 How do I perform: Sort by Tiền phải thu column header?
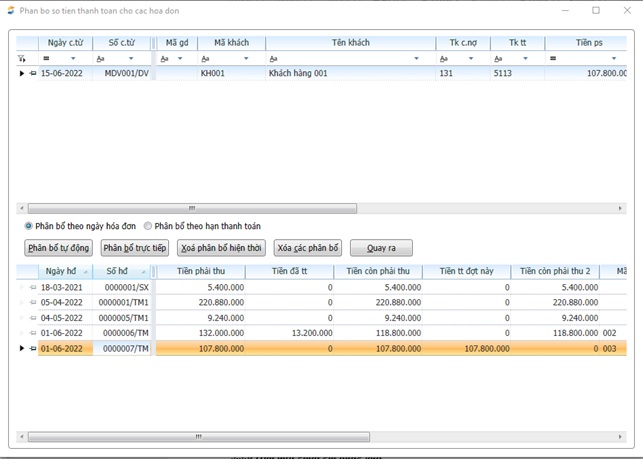(200, 272)
